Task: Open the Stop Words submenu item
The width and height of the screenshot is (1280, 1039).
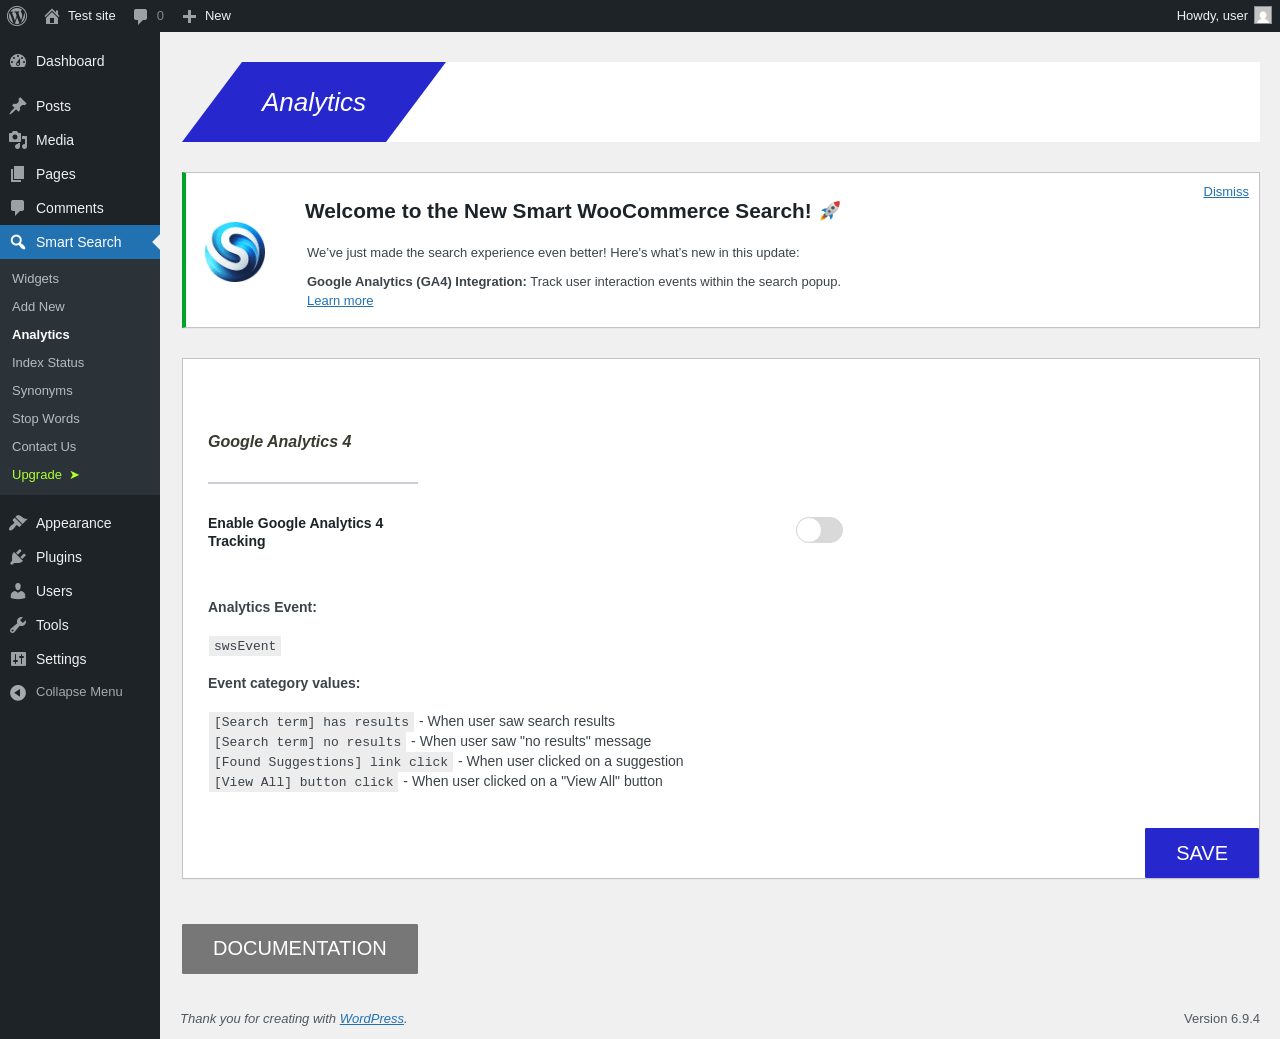Action: 46,419
